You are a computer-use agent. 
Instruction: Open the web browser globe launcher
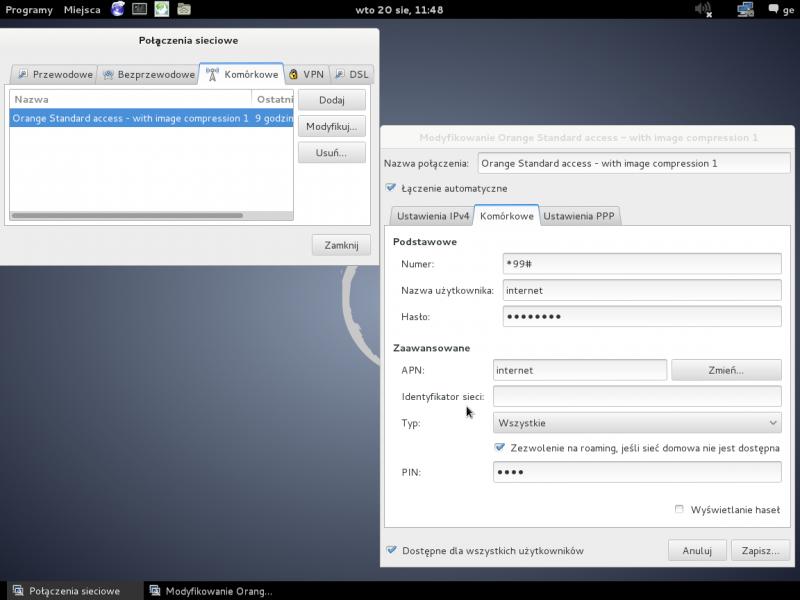pos(118,10)
